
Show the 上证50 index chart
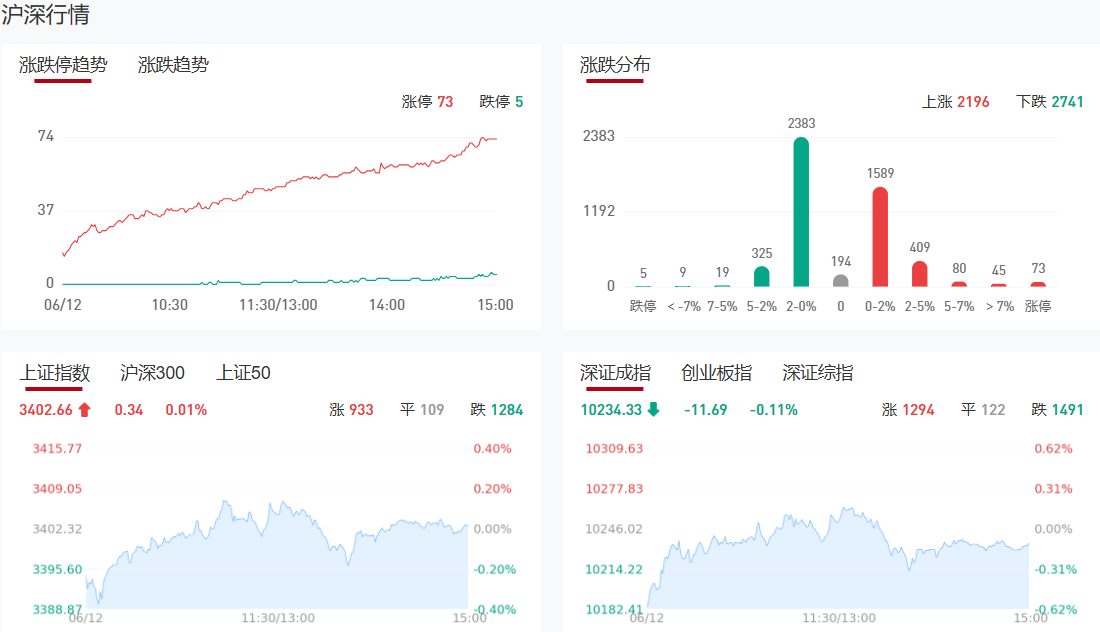pos(243,373)
